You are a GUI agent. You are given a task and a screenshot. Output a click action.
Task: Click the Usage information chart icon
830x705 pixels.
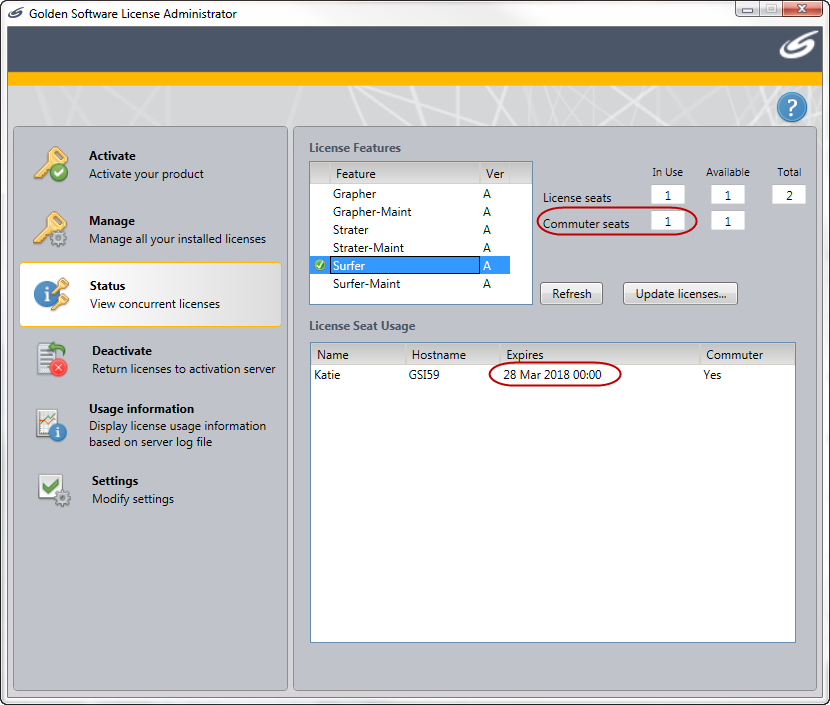point(51,424)
